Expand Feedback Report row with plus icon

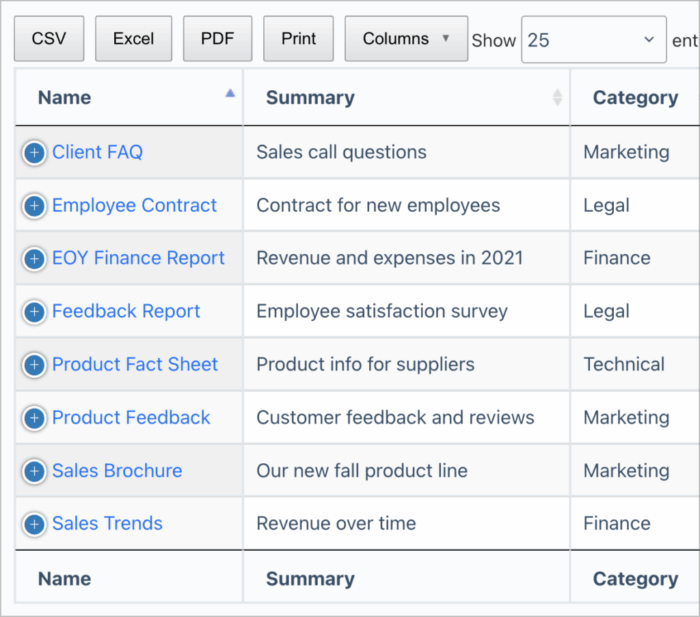coord(34,312)
